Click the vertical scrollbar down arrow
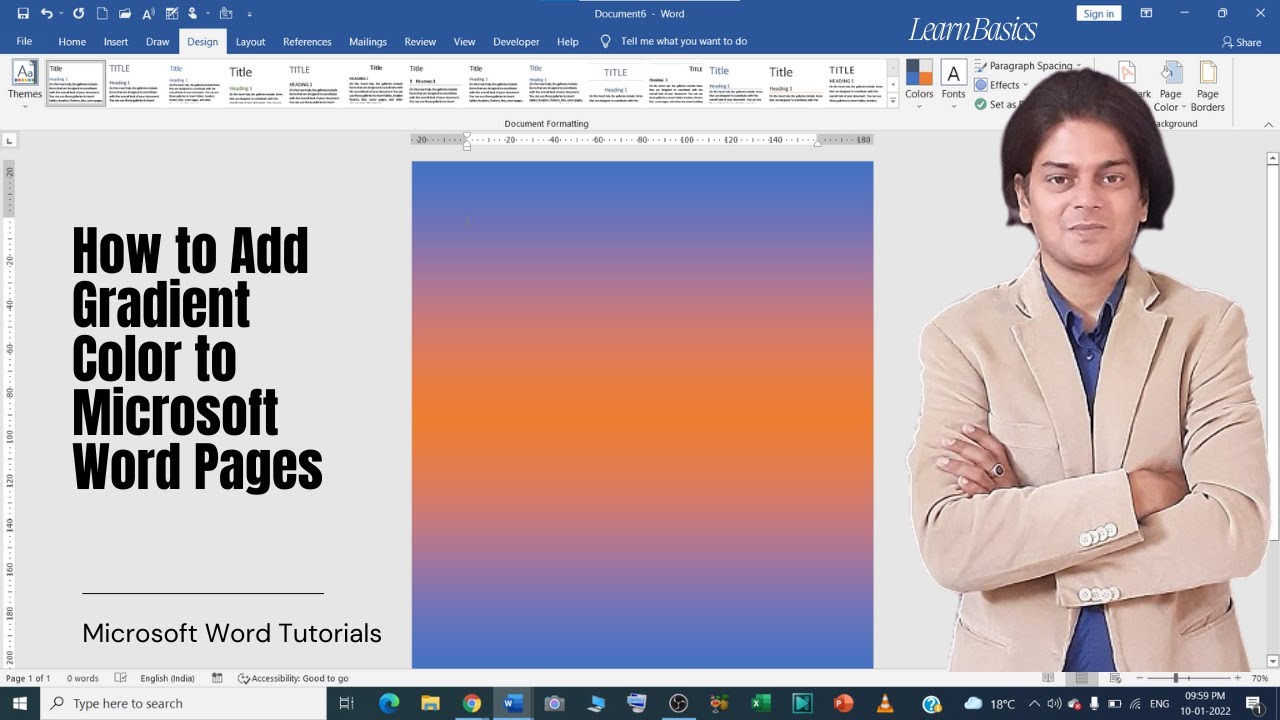1280x720 pixels. coord(1272,661)
